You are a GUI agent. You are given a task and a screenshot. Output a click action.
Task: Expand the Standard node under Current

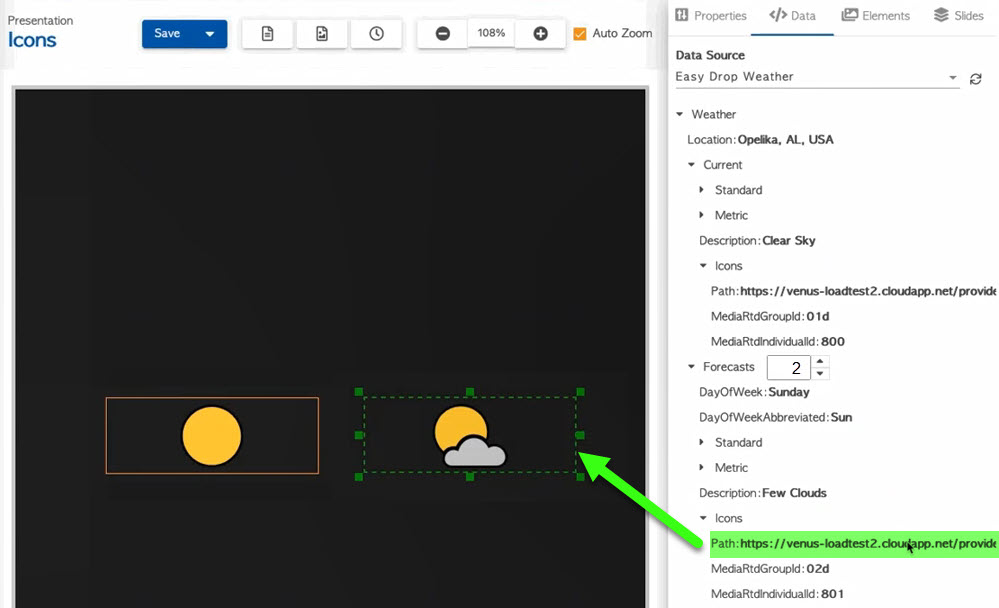point(702,190)
